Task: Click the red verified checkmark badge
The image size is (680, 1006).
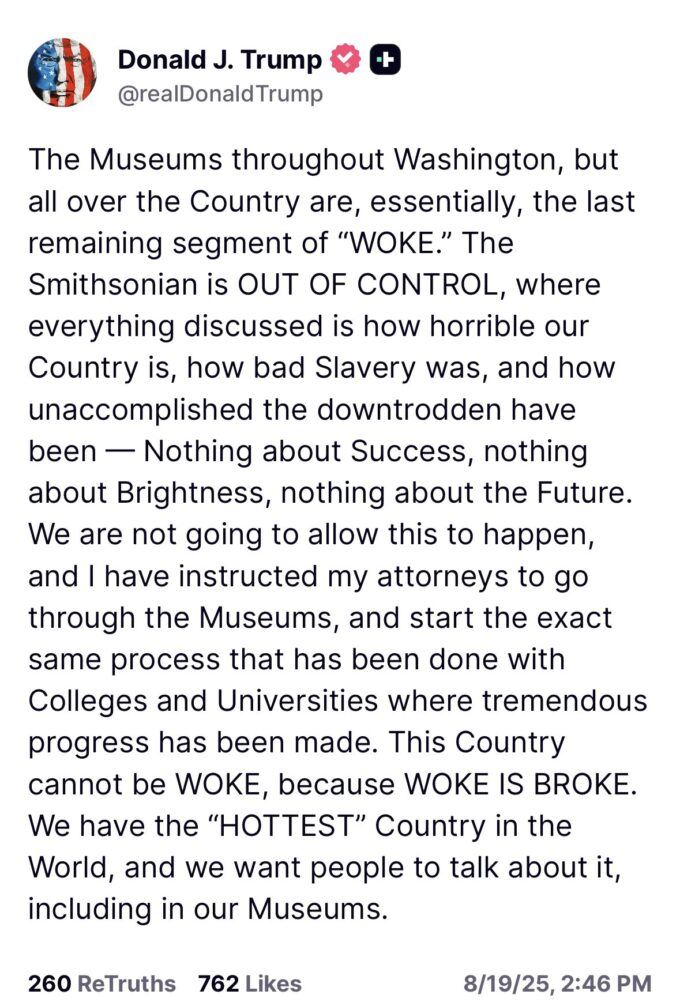Action: coord(345,60)
